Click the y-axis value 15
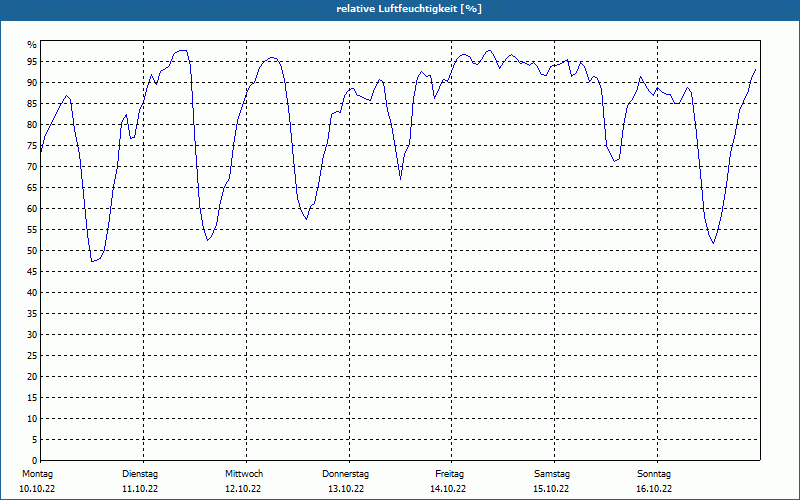 (32, 397)
